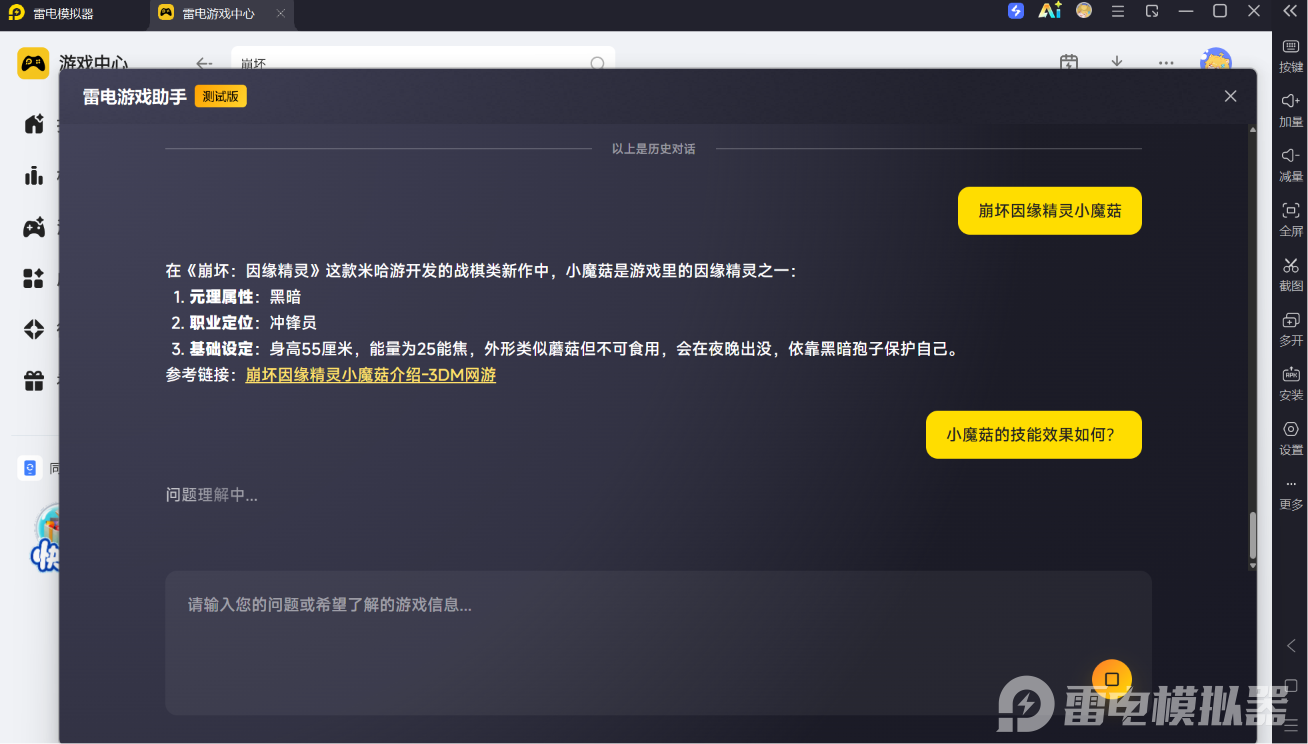Click the 崩坏因缘精灵小魔菇 message bubble
This screenshot has width=1308, height=744.
[x=1050, y=211]
